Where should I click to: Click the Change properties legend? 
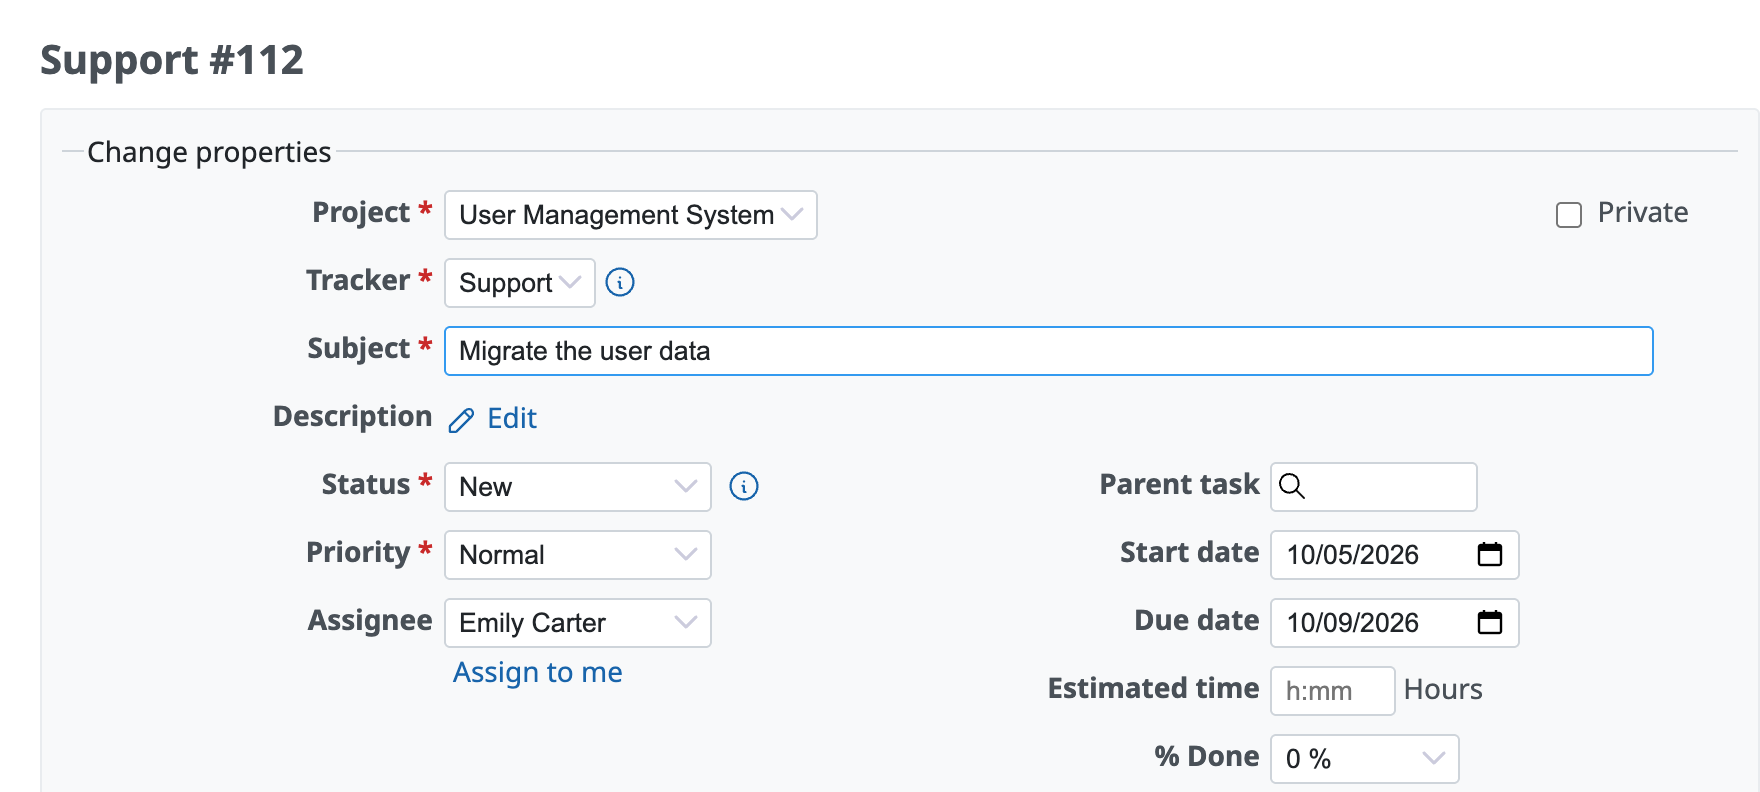coord(209,152)
